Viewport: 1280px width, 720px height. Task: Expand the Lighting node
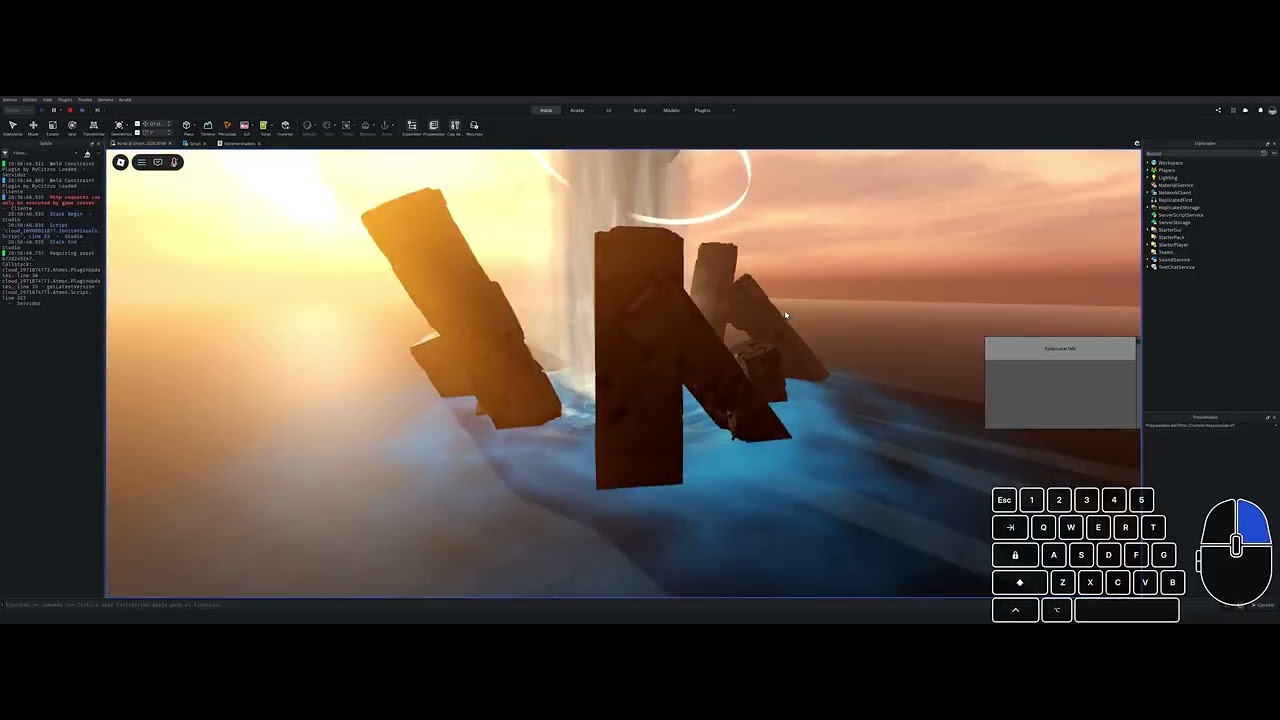coord(1148,178)
